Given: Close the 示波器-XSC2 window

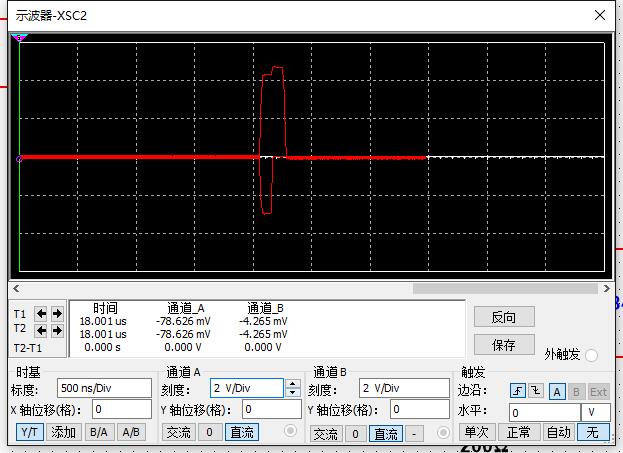Looking at the screenshot, I should (600, 15).
